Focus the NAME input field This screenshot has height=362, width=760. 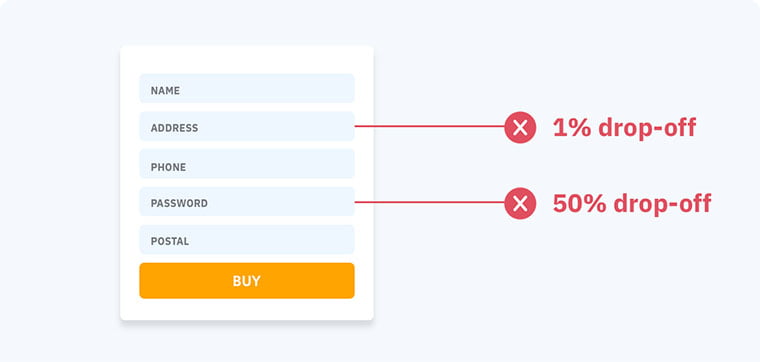(x=247, y=88)
